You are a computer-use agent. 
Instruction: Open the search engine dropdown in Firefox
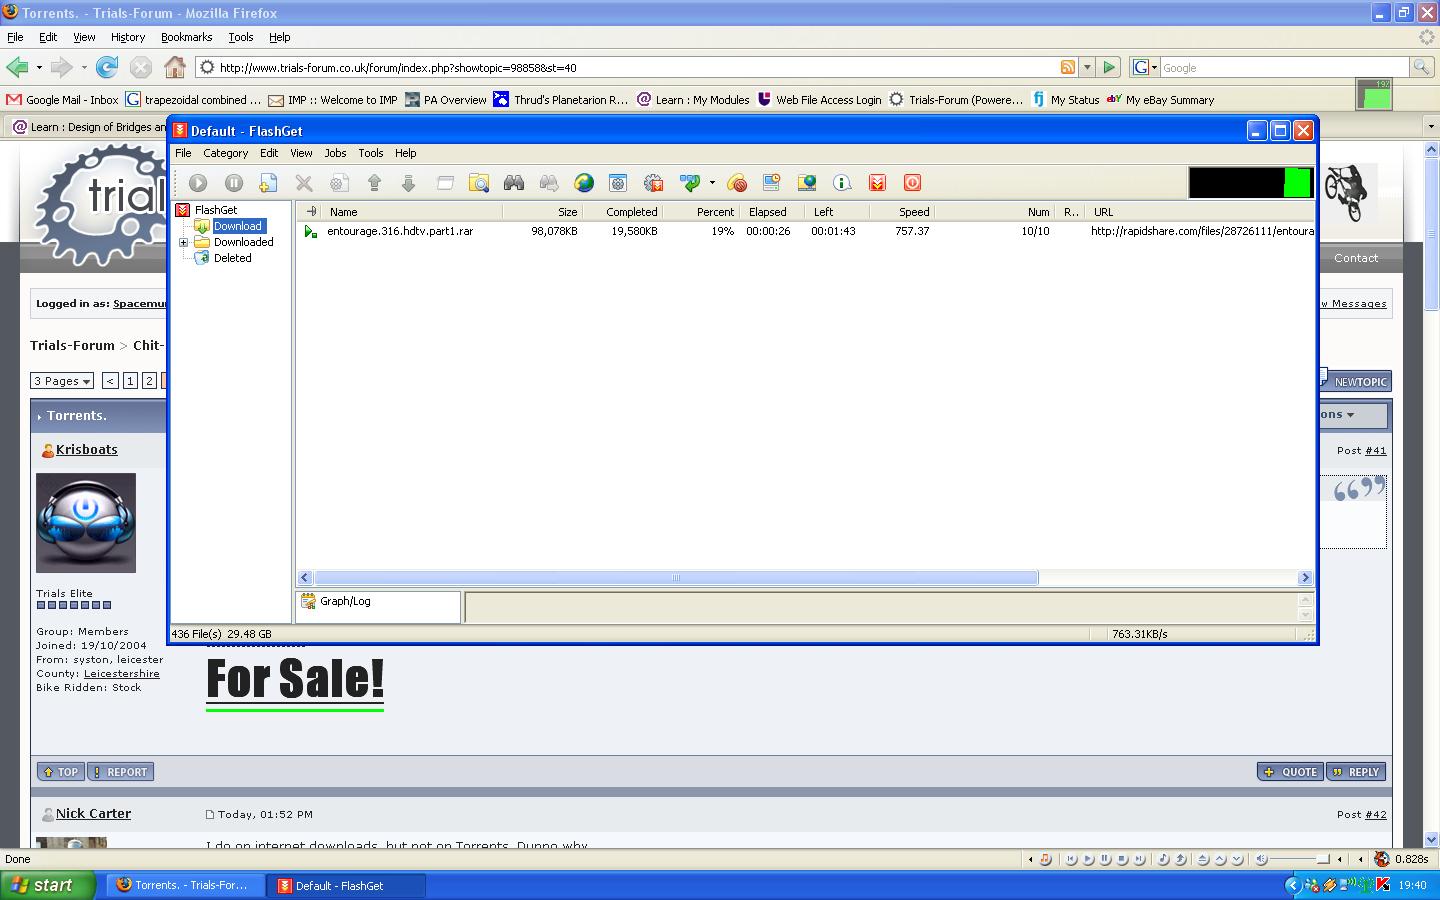click(x=1144, y=68)
